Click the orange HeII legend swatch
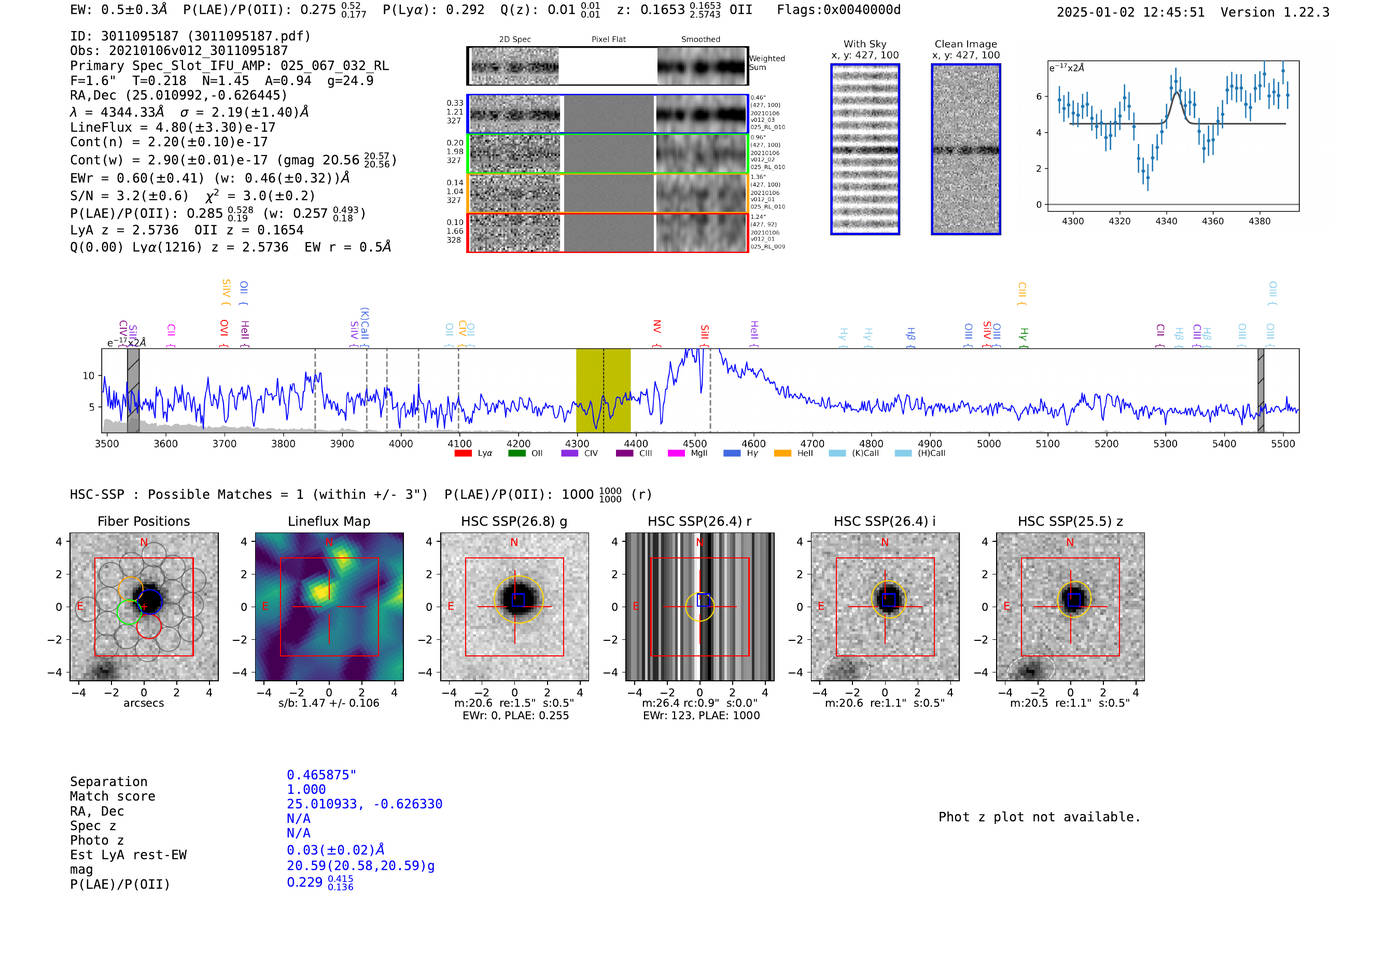 click(x=782, y=454)
